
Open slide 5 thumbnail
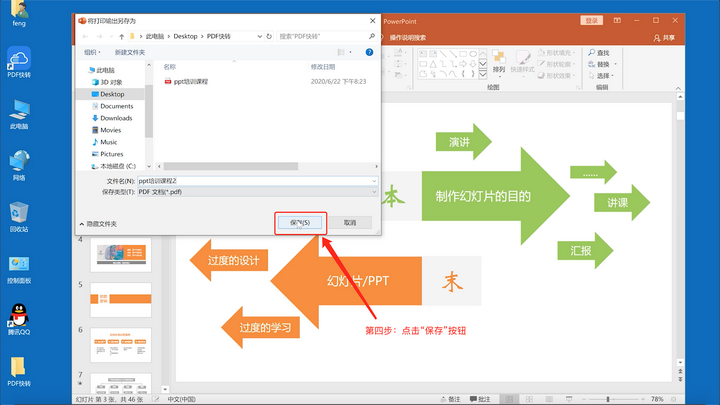tap(121, 299)
